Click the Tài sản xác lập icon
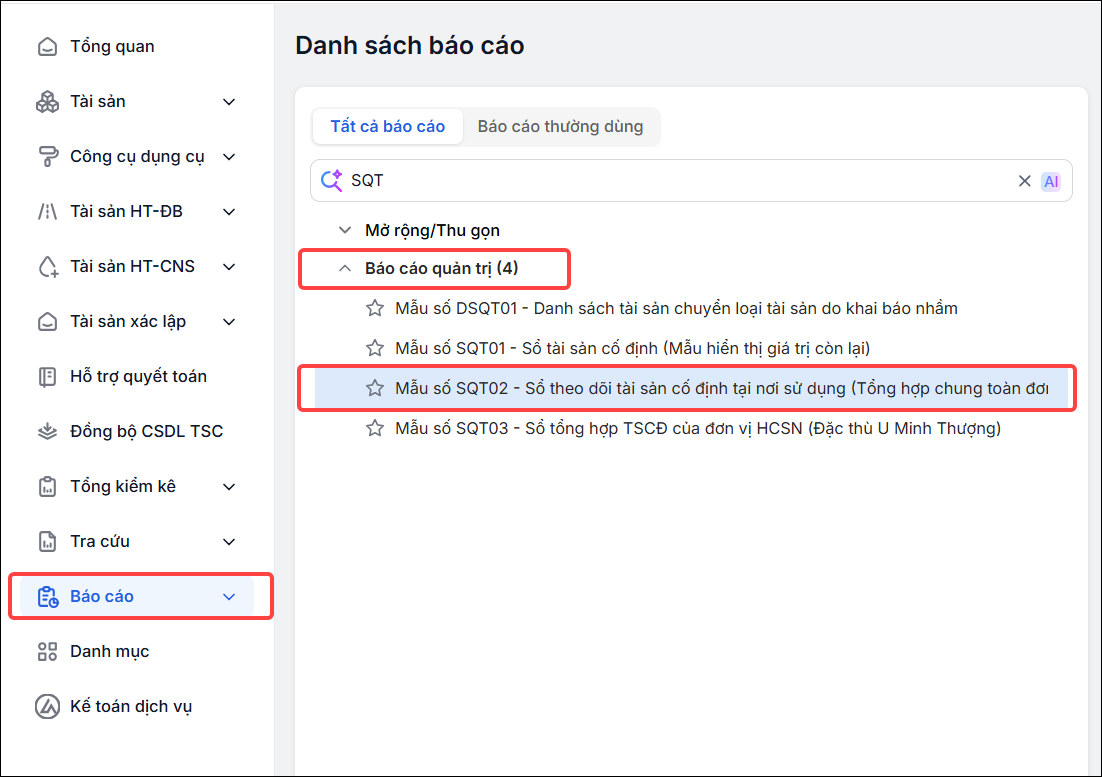The image size is (1102, 777). pos(47,322)
